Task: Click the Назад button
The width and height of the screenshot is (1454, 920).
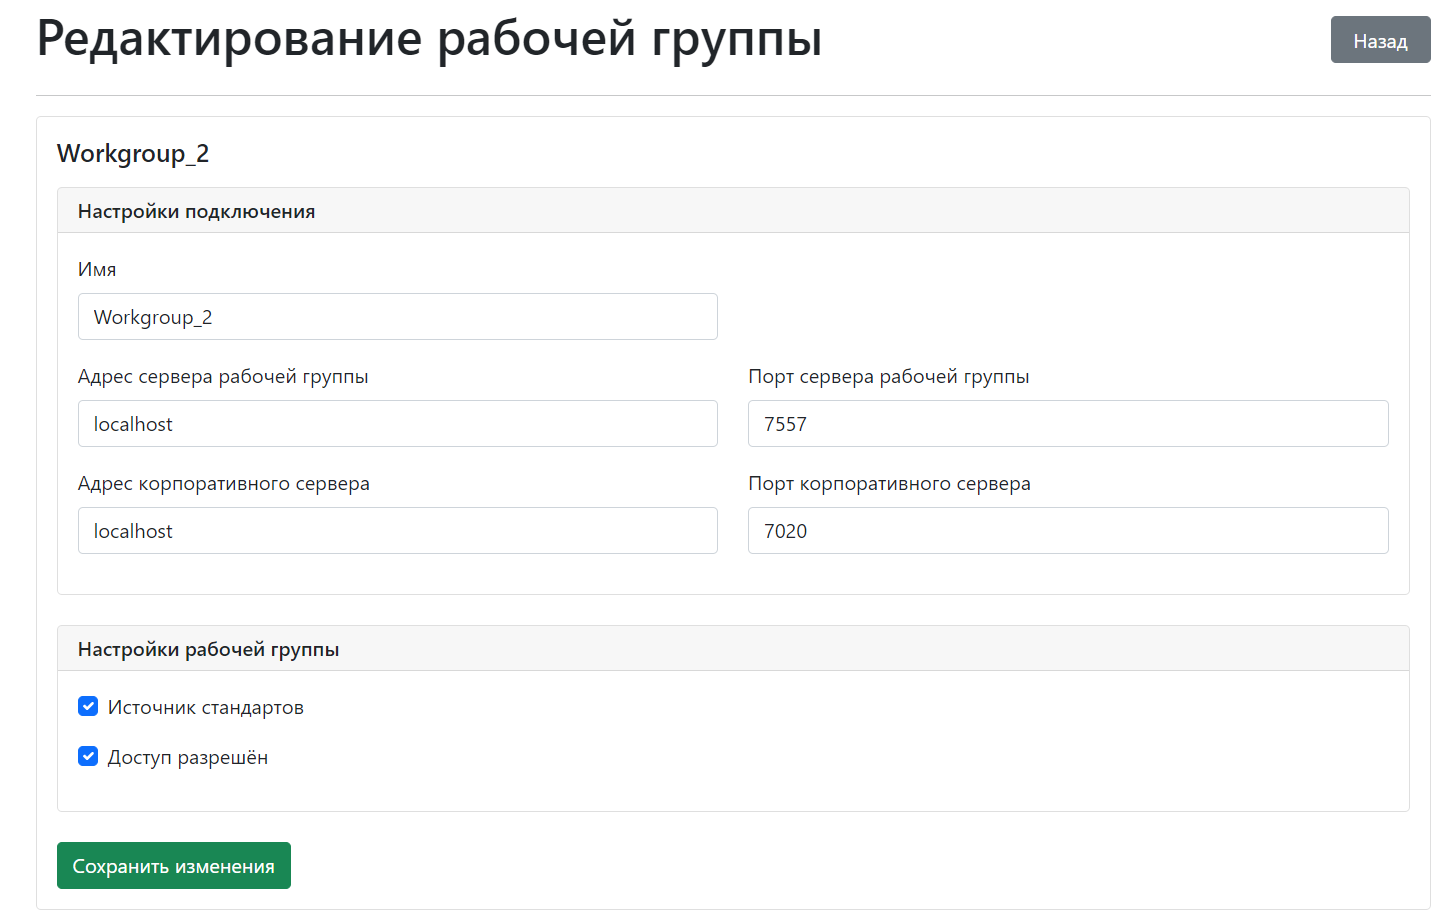Action: tap(1380, 40)
